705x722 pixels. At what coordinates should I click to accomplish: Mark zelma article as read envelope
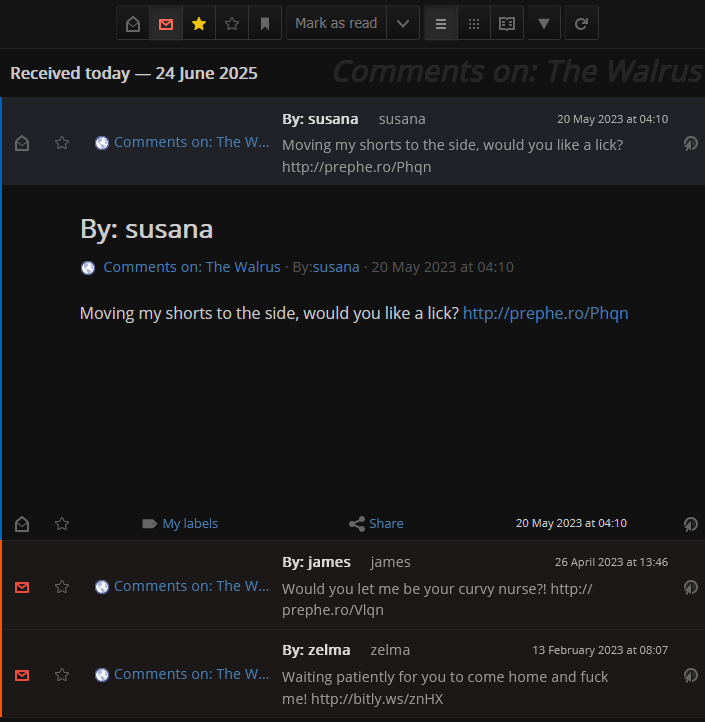[22, 675]
